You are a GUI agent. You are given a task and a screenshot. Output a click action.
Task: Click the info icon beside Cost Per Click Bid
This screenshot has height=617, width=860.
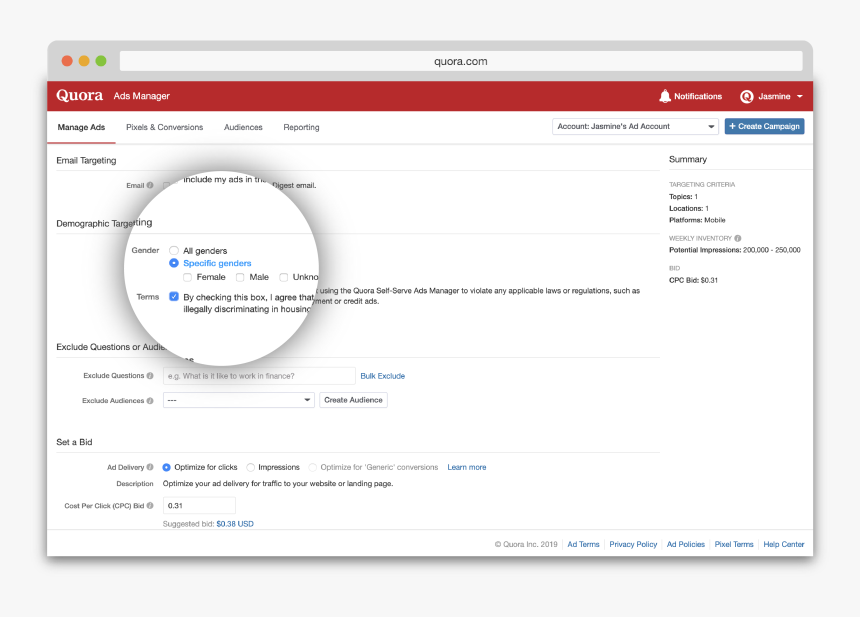(150, 506)
